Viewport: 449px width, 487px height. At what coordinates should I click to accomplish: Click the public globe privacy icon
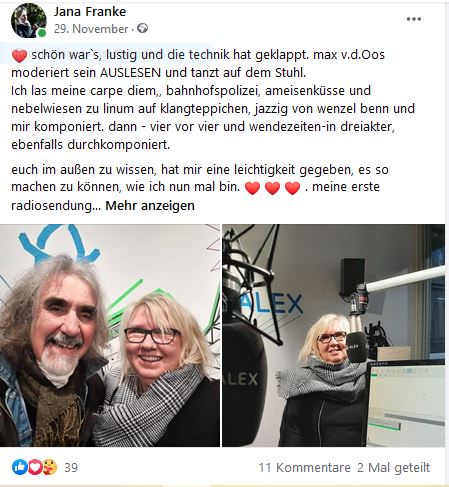pos(142,29)
